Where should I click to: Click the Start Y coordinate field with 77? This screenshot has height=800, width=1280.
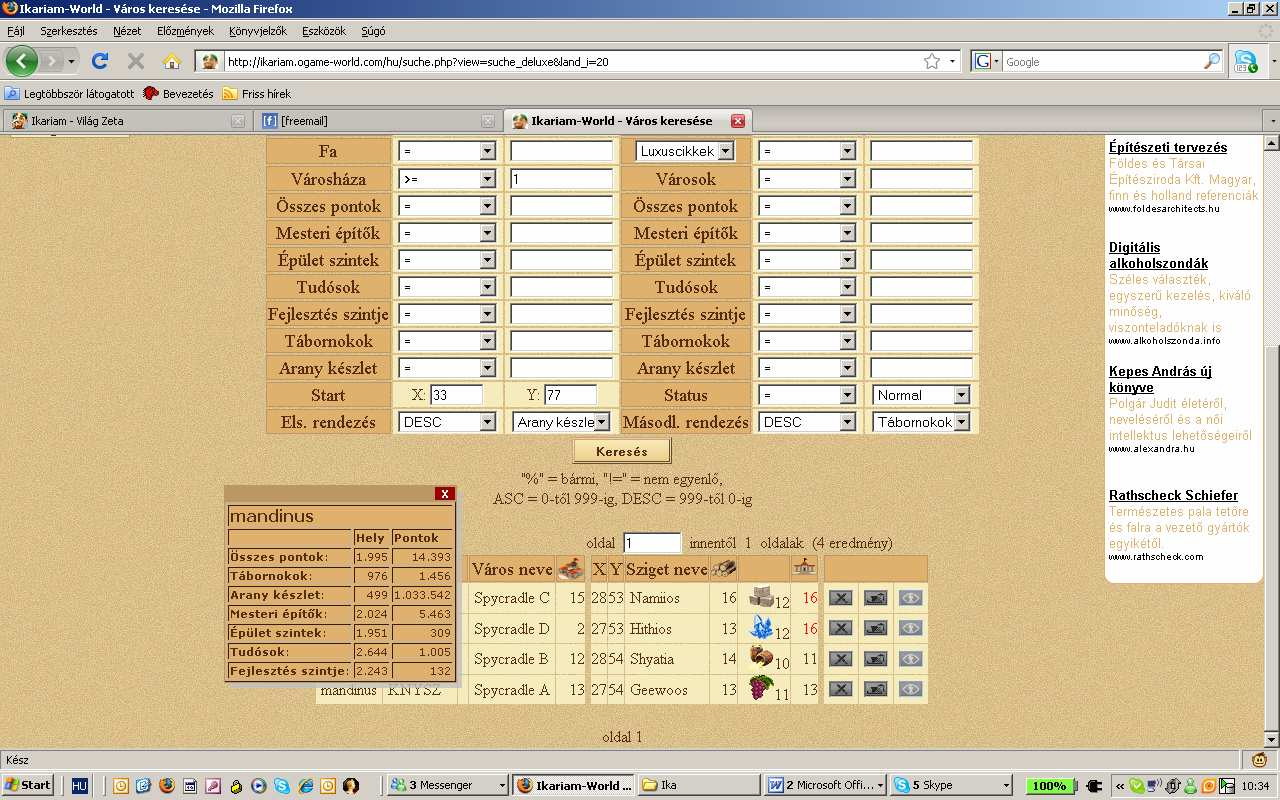(x=570, y=395)
